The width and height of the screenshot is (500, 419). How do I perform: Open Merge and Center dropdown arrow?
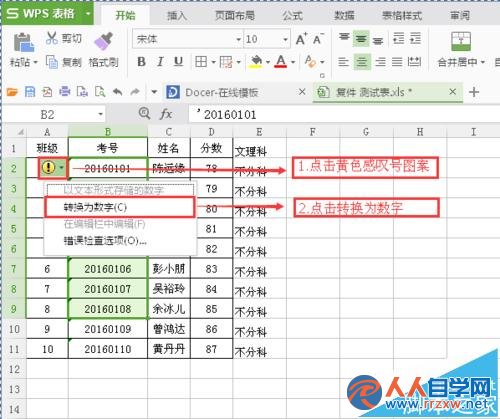coord(482,62)
